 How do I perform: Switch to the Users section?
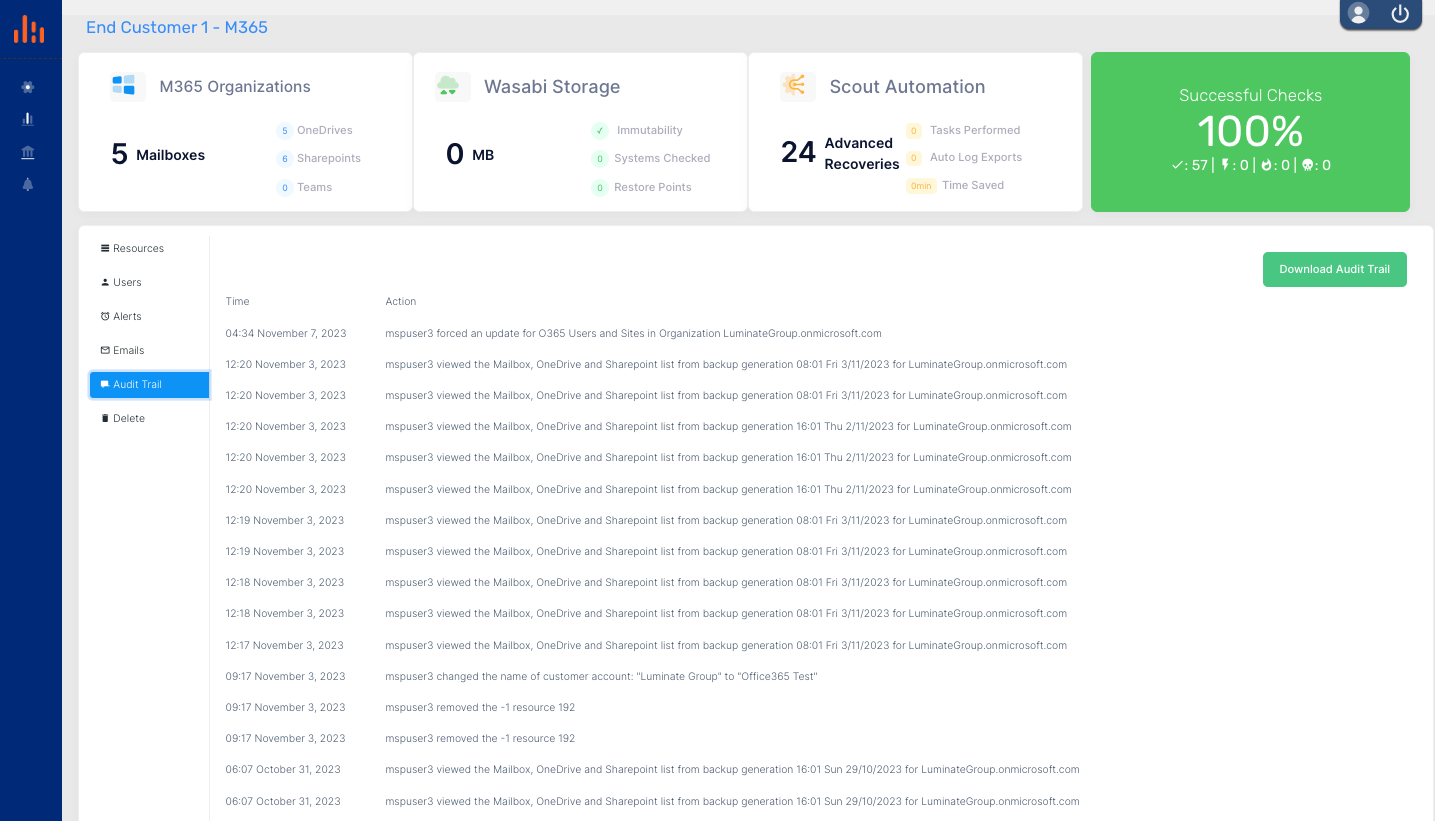(126, 282)
